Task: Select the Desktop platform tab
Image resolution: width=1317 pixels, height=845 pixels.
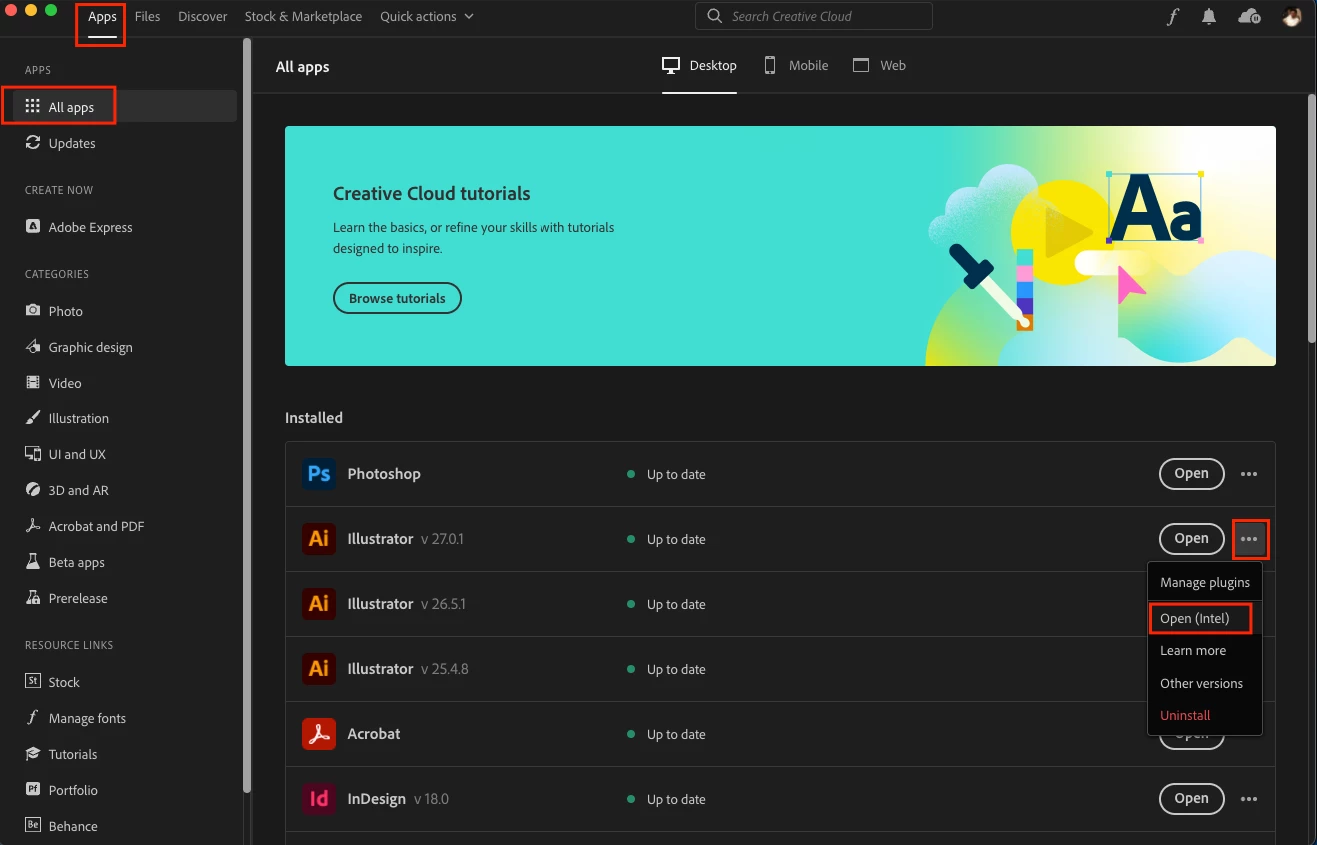Action: (699, 66)
